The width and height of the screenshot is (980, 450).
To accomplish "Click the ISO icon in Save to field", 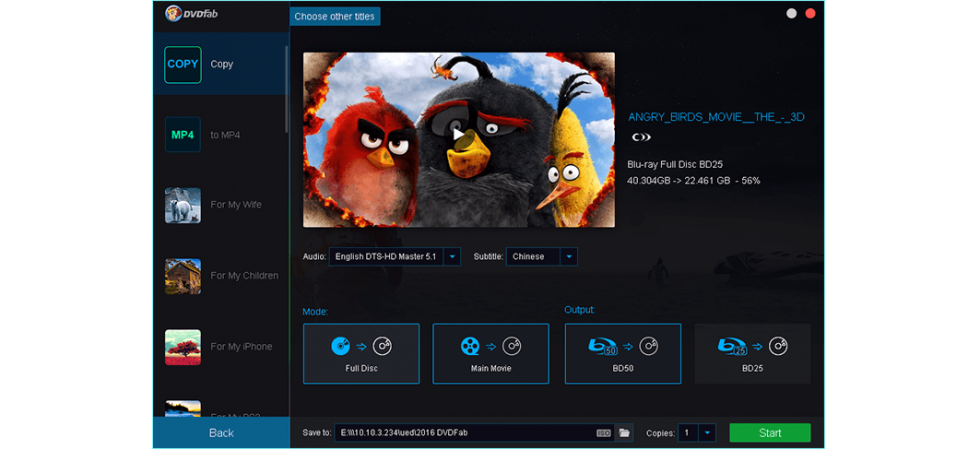I will click(x=603, y=432).
